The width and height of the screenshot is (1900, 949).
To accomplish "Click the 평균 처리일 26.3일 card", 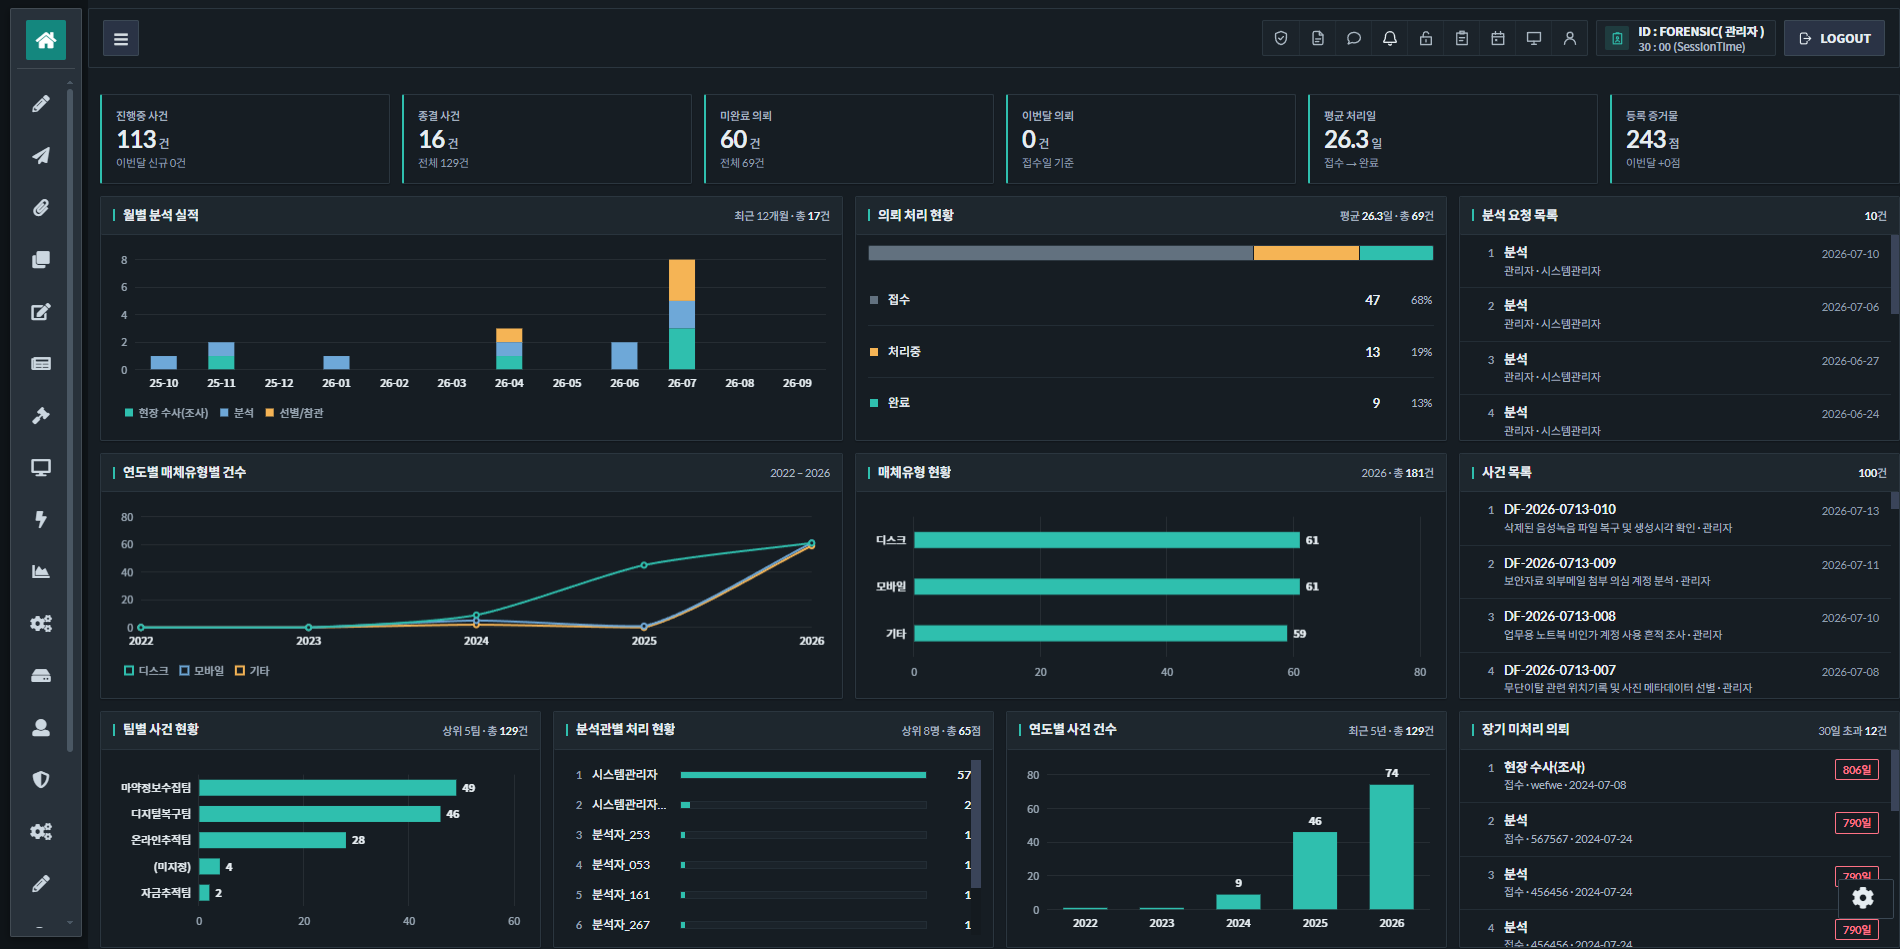I will [1453, 139].
